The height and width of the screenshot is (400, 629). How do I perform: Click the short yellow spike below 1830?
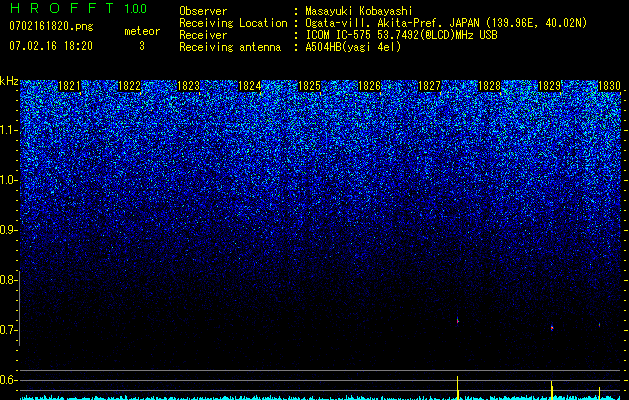pos(599,393)
